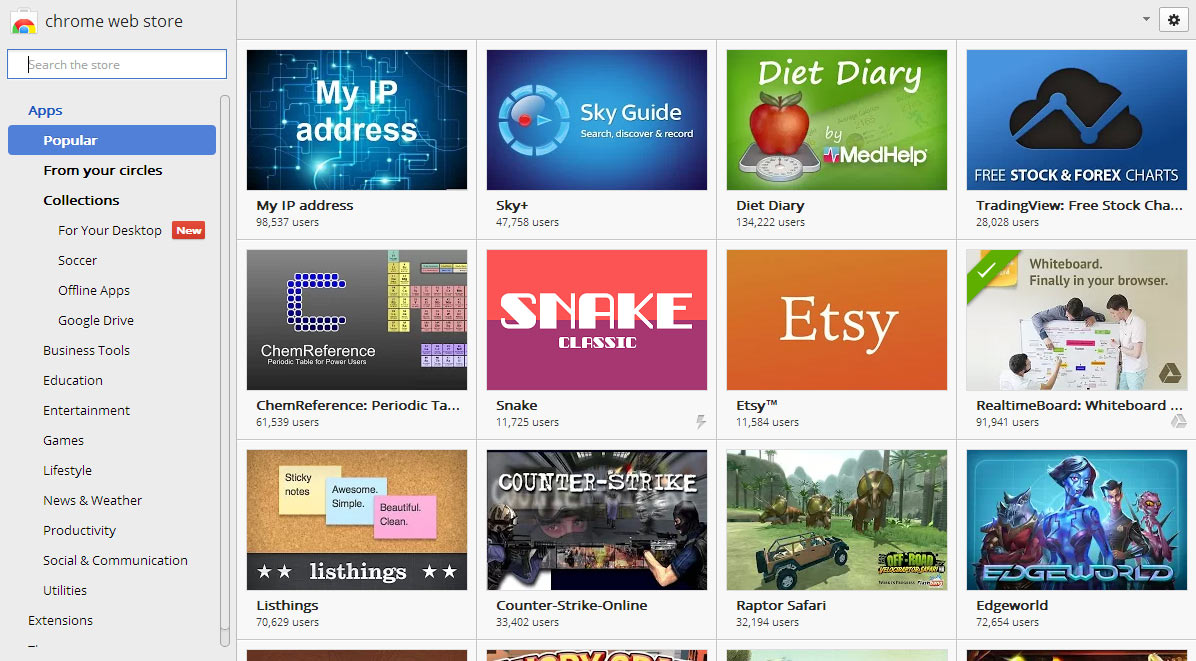Screen dimensions: 1196x661
Task: Click the lightning bolt icon on the Snake card
Action: click(x=700, y=422)
